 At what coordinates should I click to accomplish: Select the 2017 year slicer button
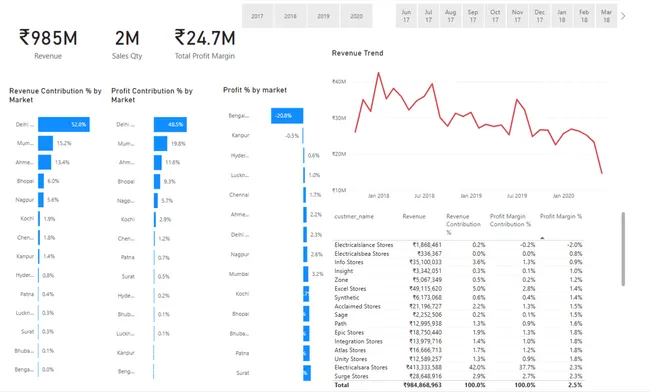point(257,16)
